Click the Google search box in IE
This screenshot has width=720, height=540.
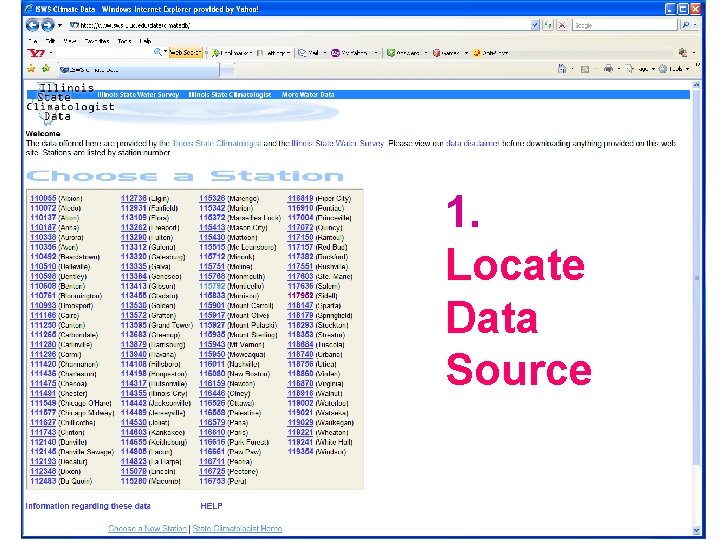pyautogui.click(x=624, y=25)
